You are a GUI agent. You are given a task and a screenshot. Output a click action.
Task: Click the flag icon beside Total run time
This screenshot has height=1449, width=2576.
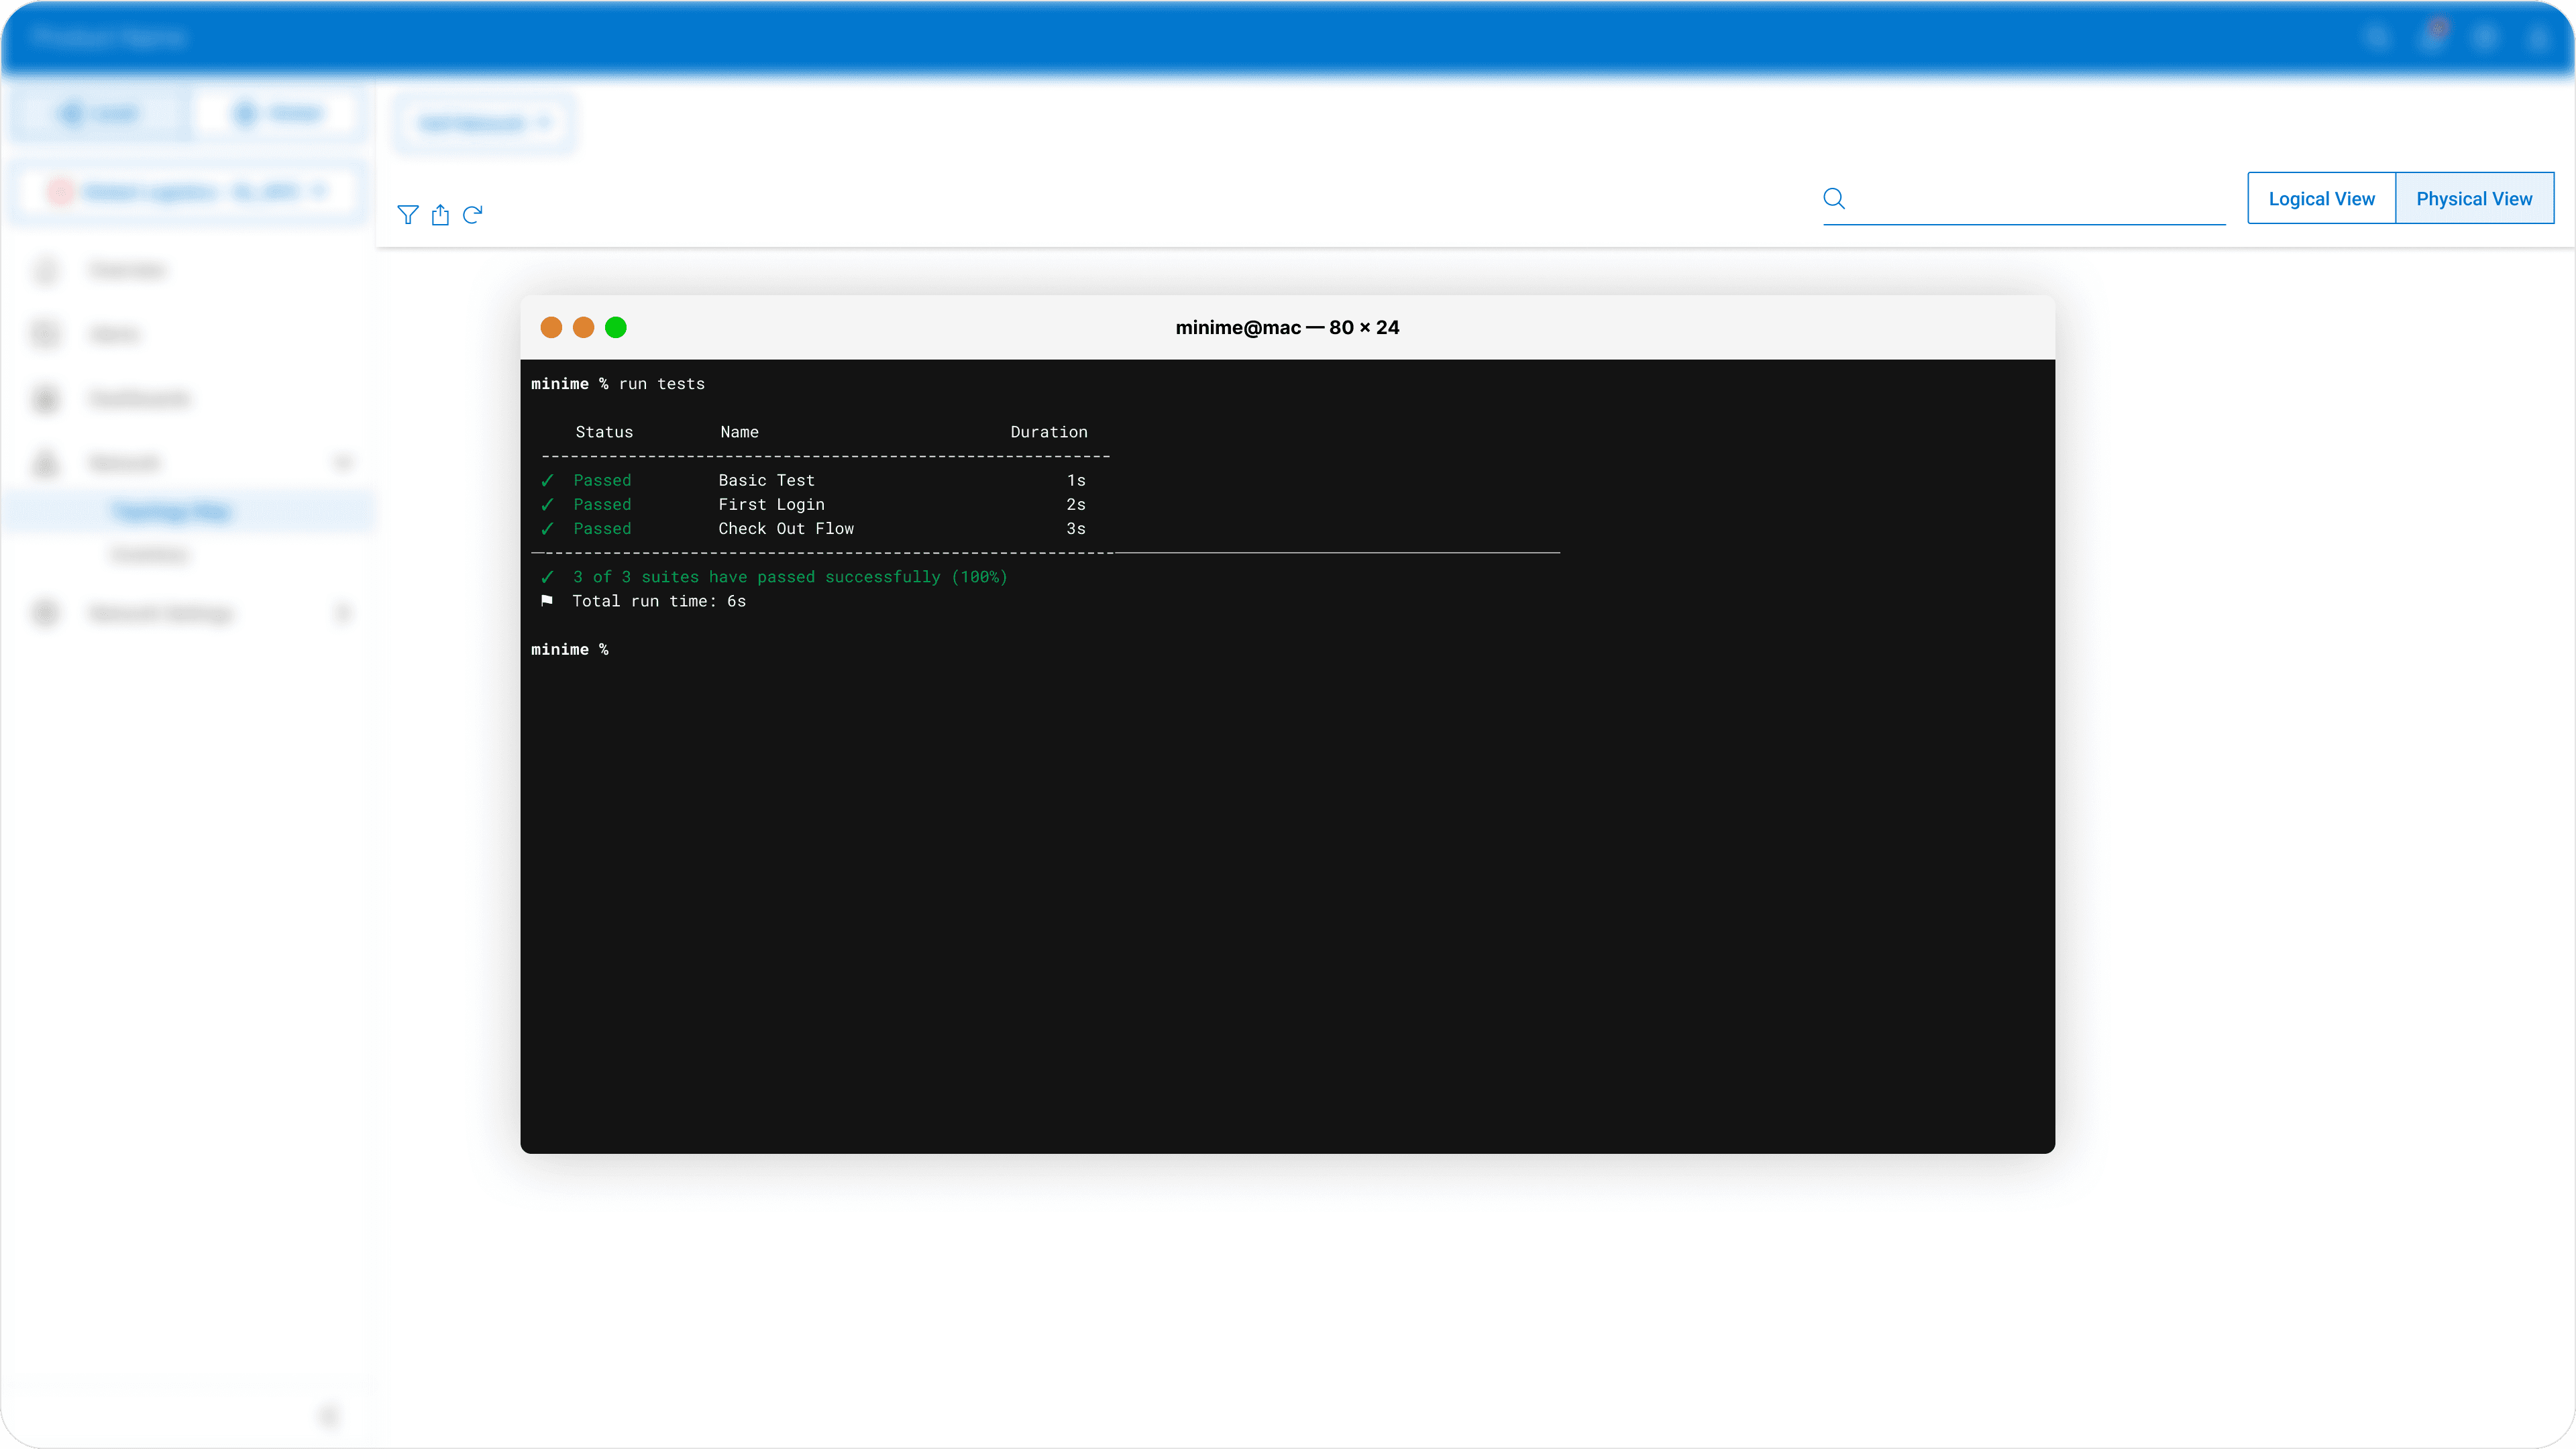click(547, 601)
